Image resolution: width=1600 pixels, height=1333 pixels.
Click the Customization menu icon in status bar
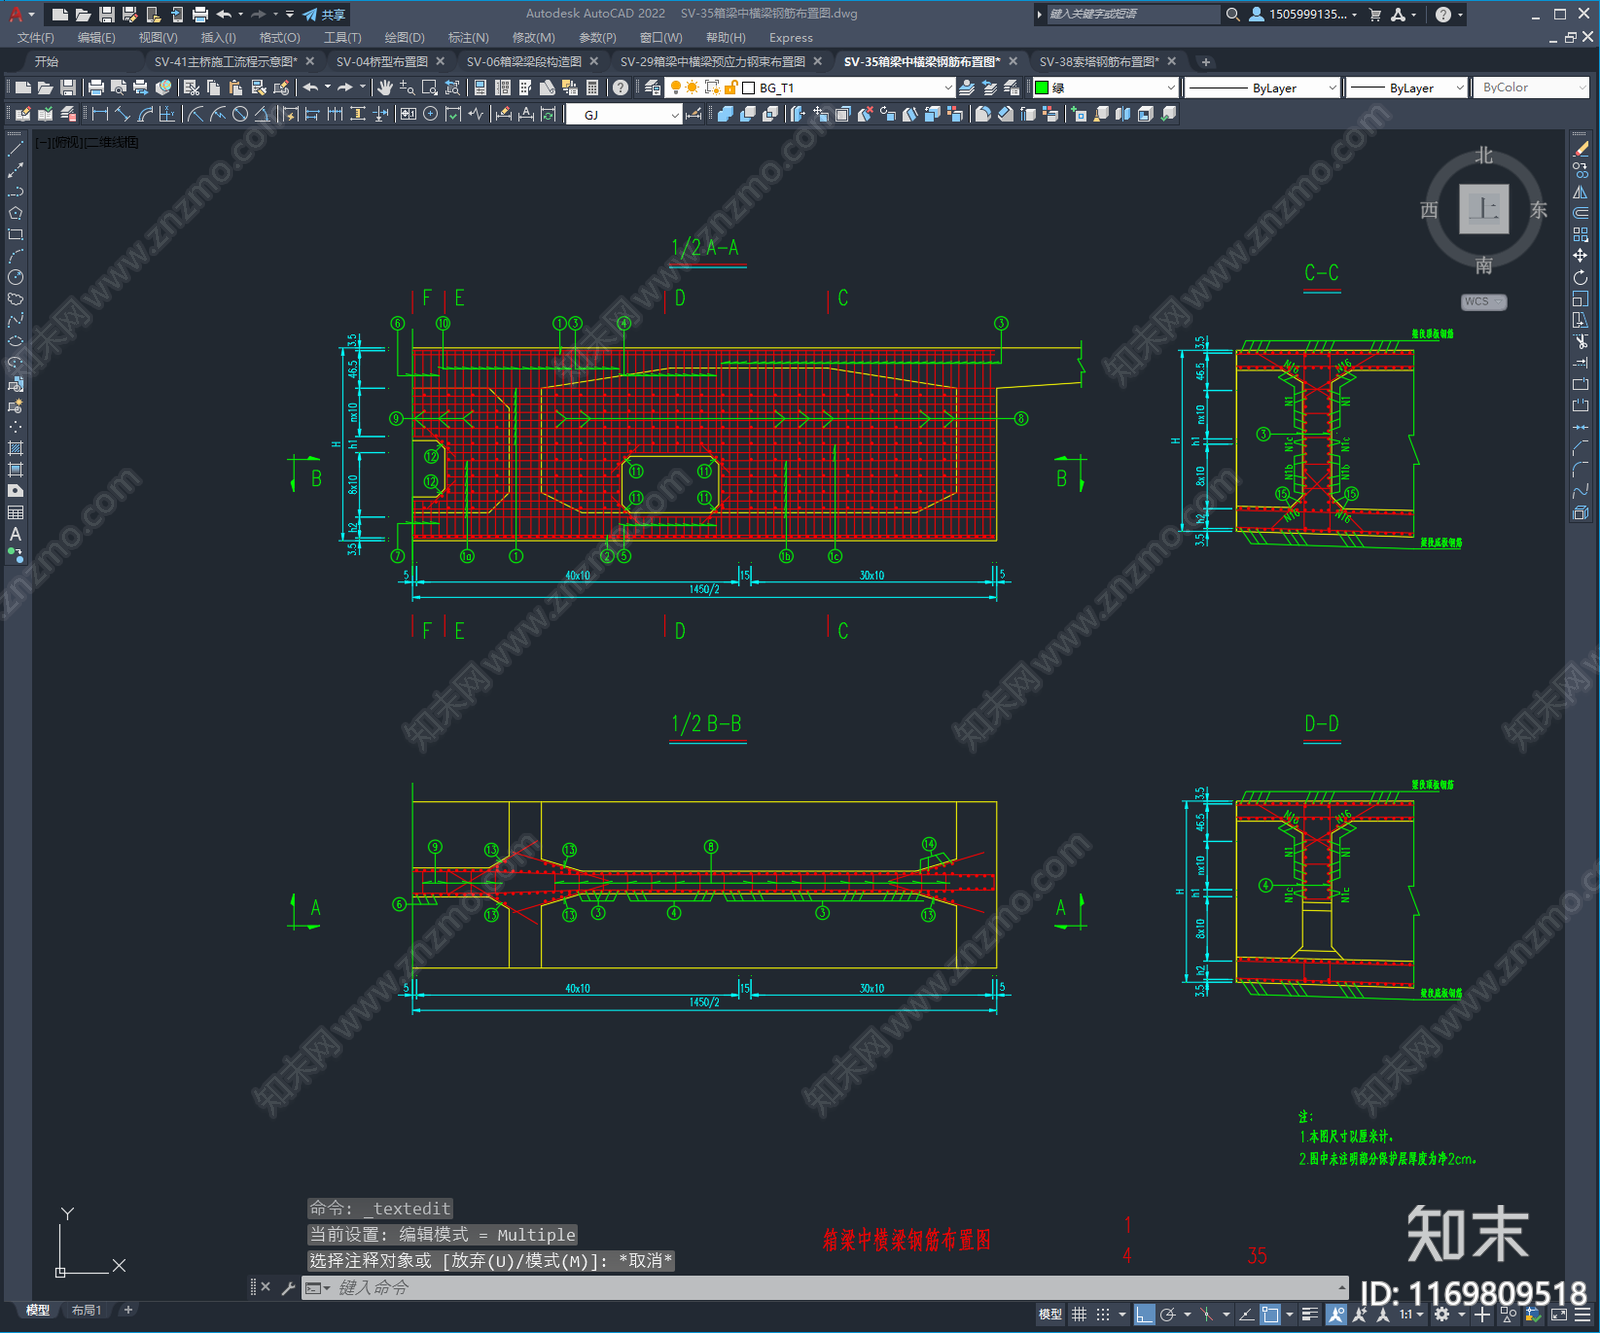pyautogui.click(x=1581, y=1314)
